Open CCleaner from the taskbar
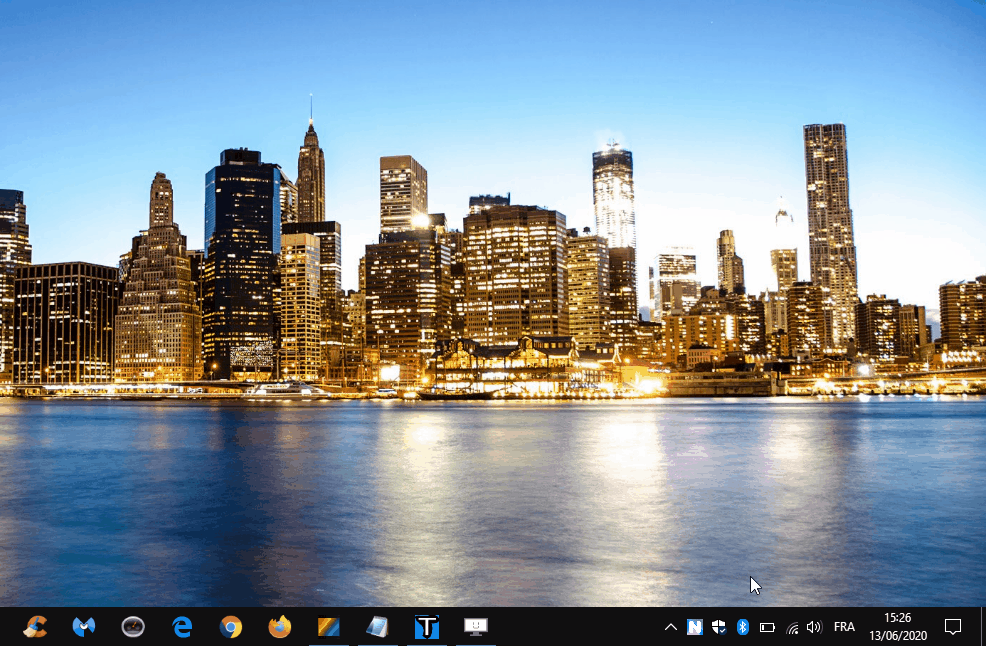 coord(35,627)
